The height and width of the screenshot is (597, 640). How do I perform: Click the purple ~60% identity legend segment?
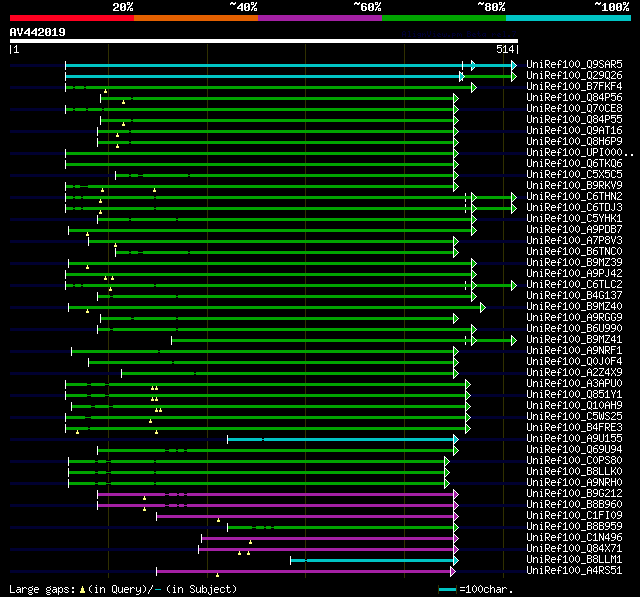(320, 18)
